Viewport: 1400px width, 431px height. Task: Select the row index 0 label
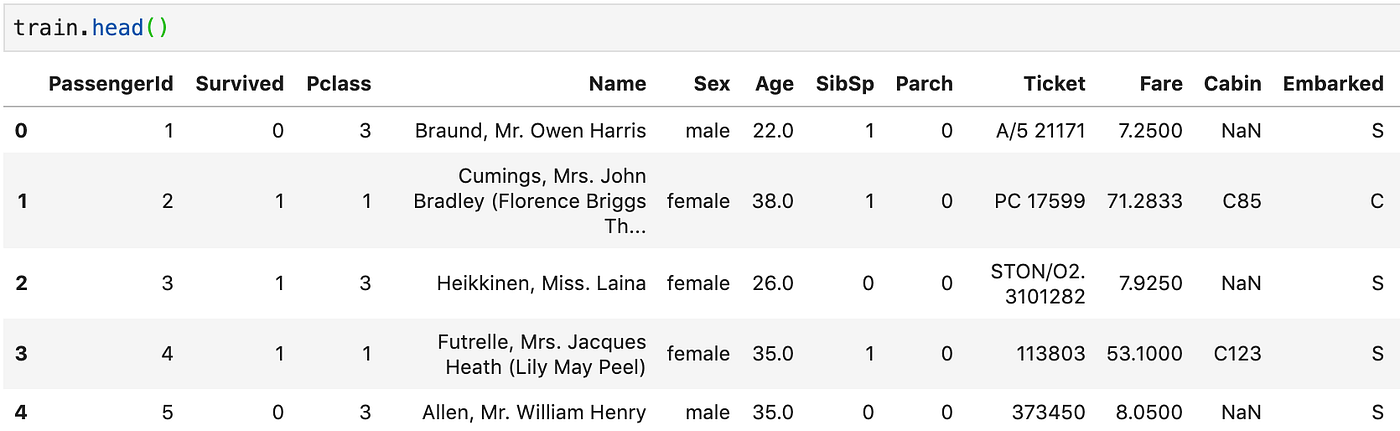21,130
